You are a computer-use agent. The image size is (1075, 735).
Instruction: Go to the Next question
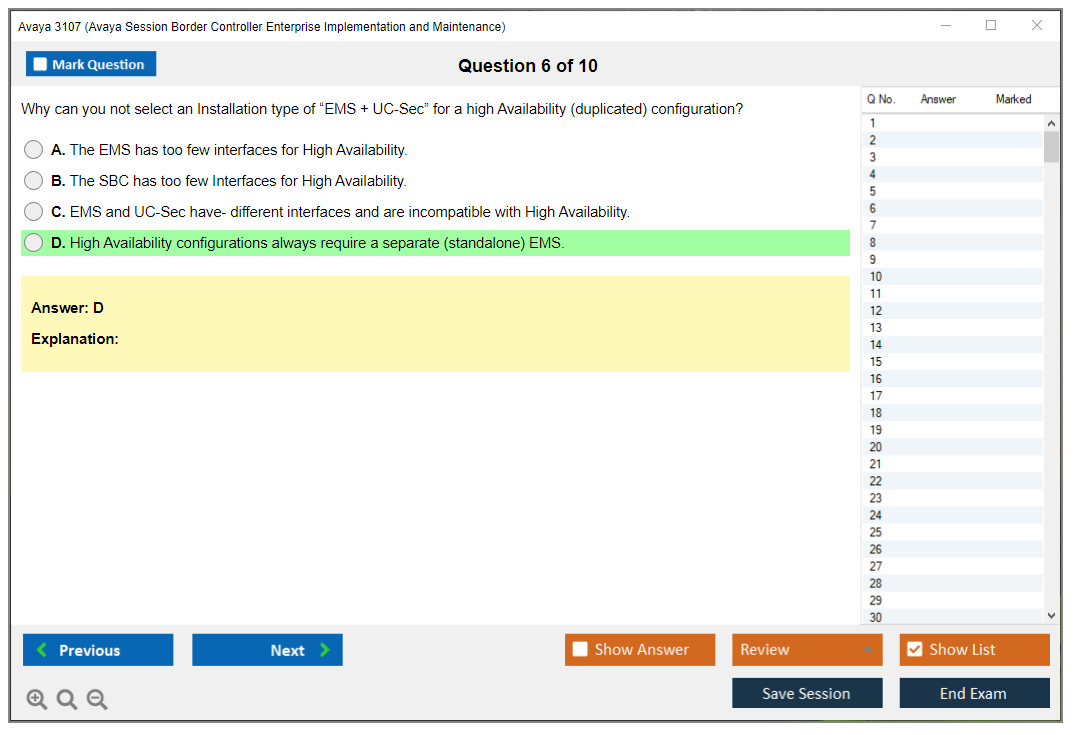click(x=267, y=650)
